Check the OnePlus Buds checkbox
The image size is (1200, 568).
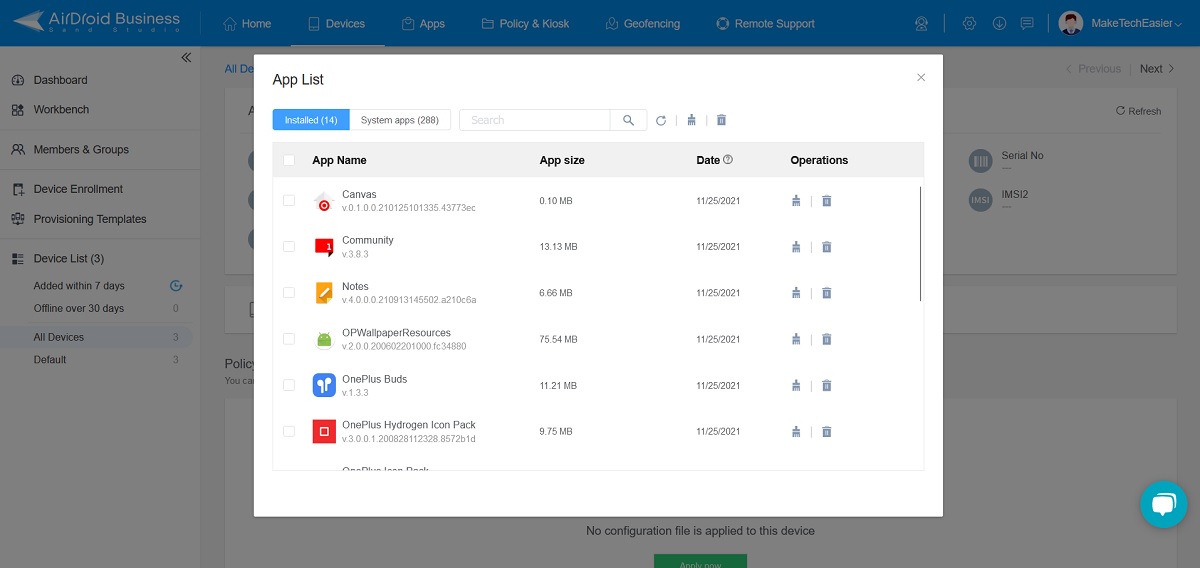tap(289, 385)
